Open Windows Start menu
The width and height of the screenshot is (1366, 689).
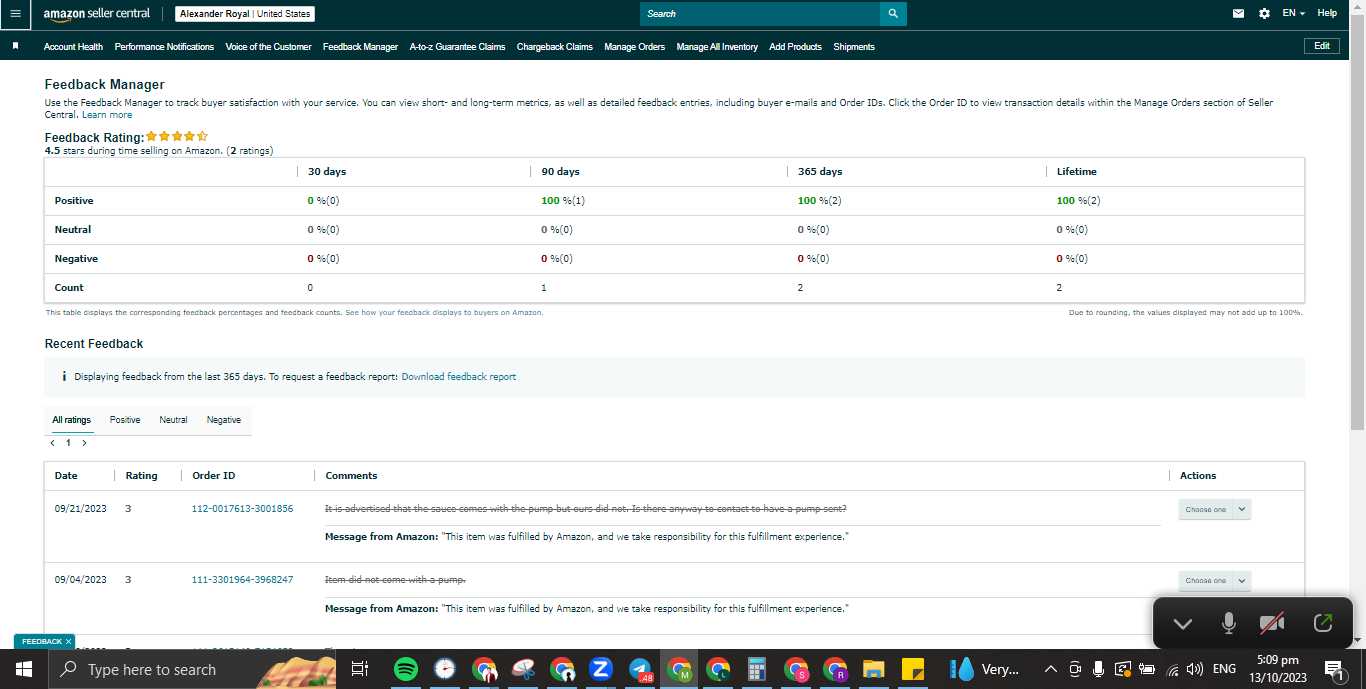23,669
